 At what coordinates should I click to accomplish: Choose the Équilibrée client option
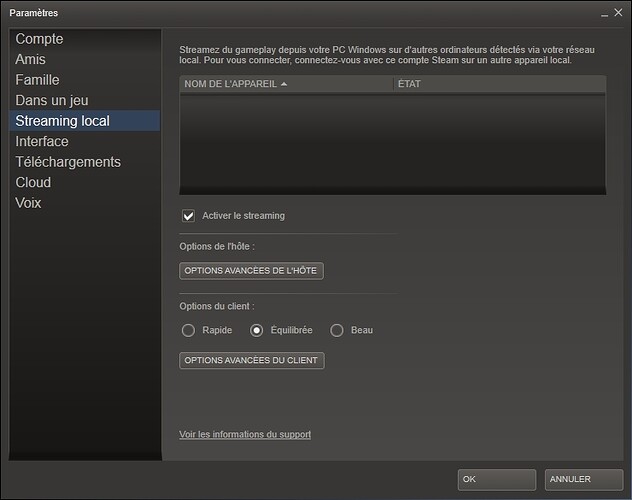(257, 331)
